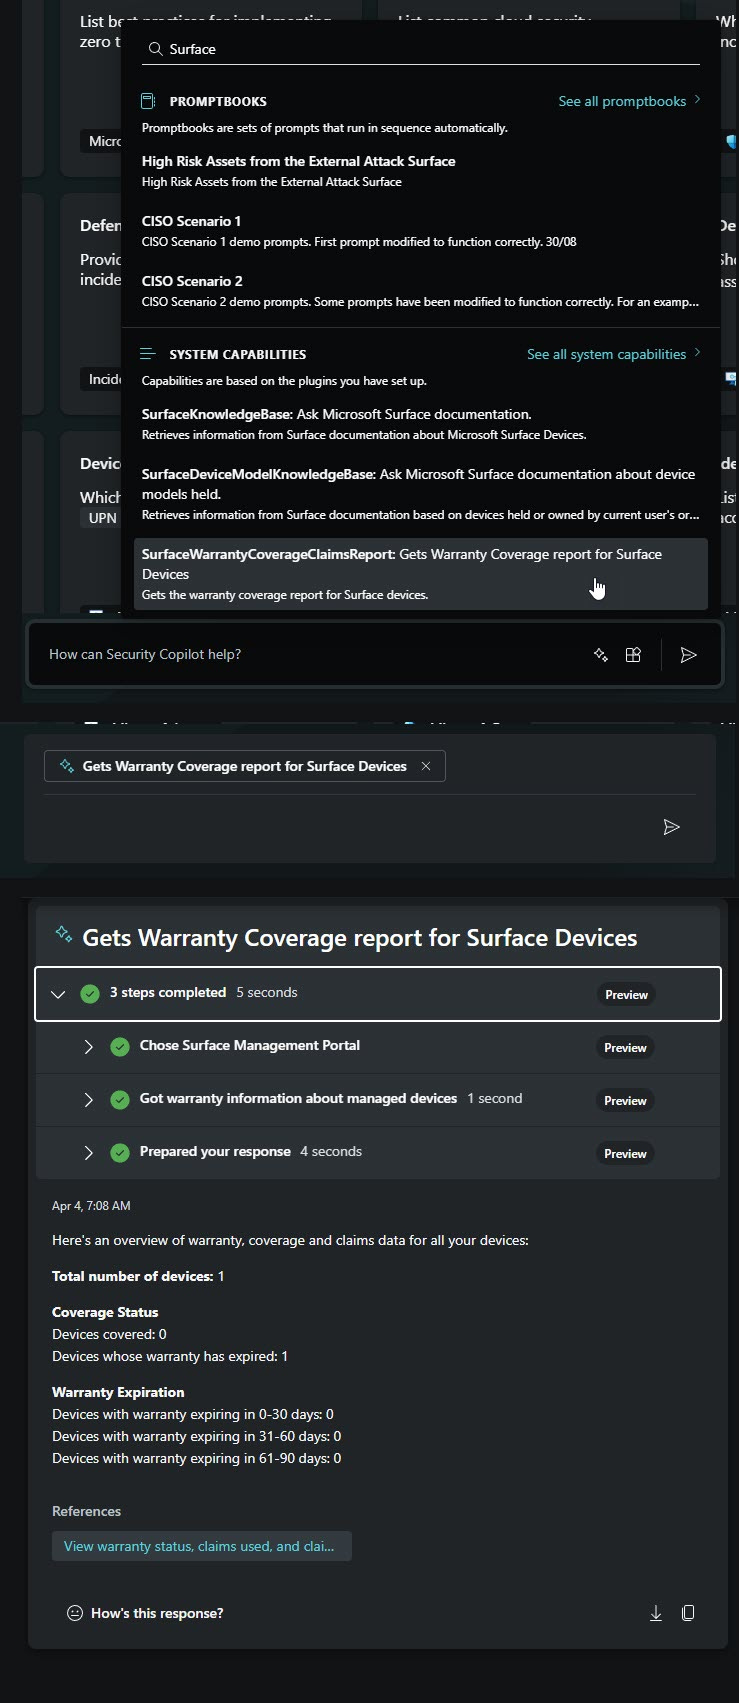Screen dimensions: 739x1703
Task: Click the UPN tag in background card
Action: (102, 518)
